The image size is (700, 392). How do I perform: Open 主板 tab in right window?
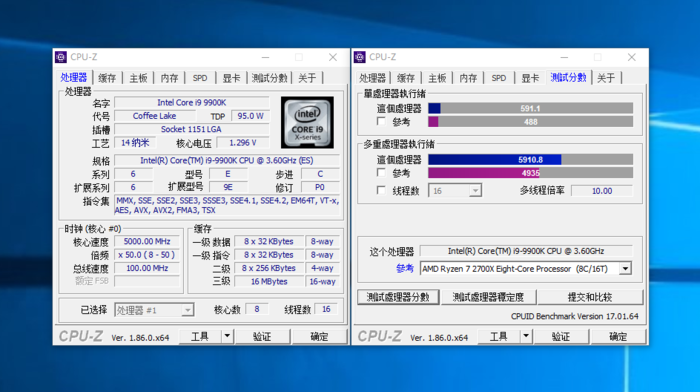437,78
